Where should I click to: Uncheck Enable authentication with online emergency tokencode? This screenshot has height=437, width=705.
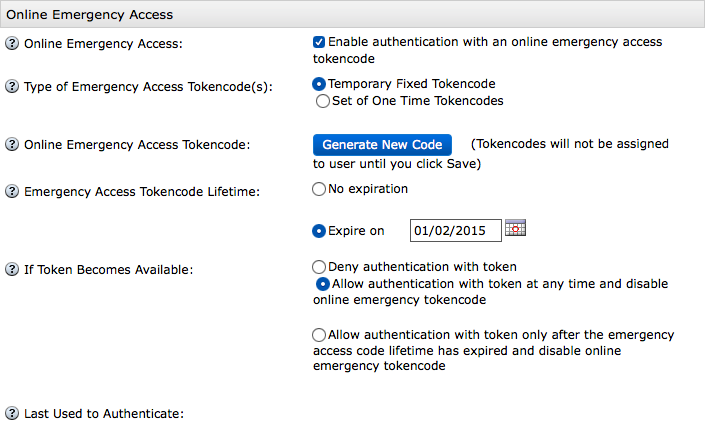(319, 42)
